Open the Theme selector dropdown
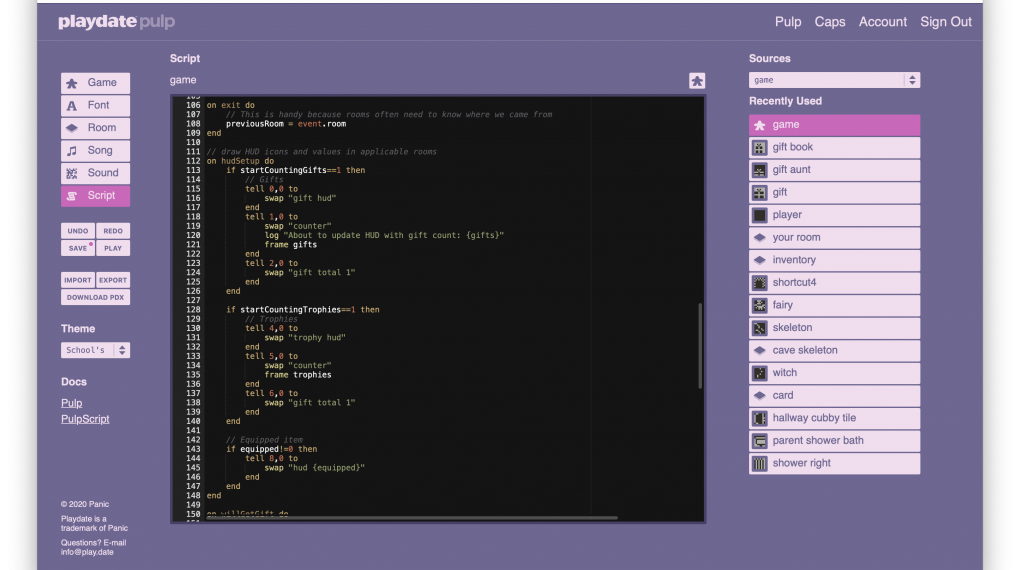Viewport: 1020px width, 570px height. pos(95,351)
